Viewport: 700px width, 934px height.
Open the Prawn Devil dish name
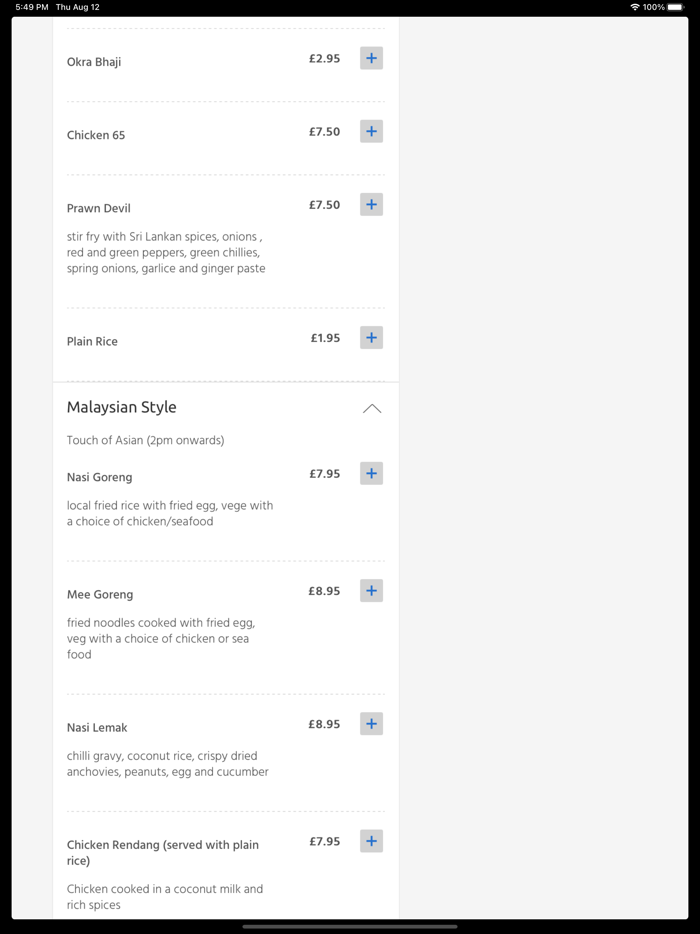(99, 208)
